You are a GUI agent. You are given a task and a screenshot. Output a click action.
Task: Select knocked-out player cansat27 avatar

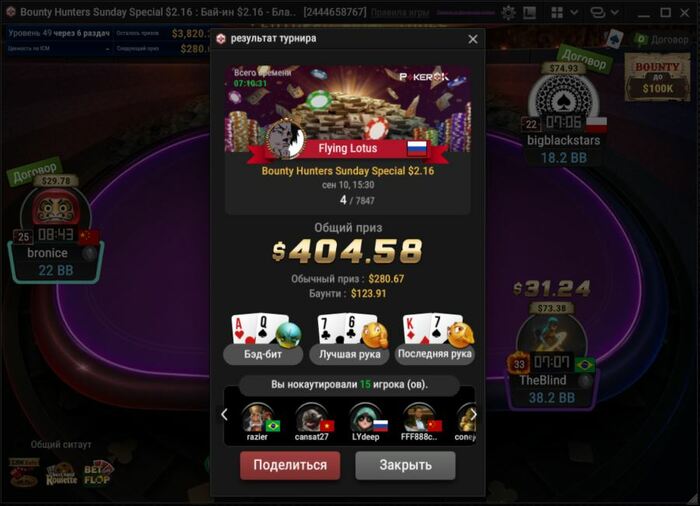(312, 418)
